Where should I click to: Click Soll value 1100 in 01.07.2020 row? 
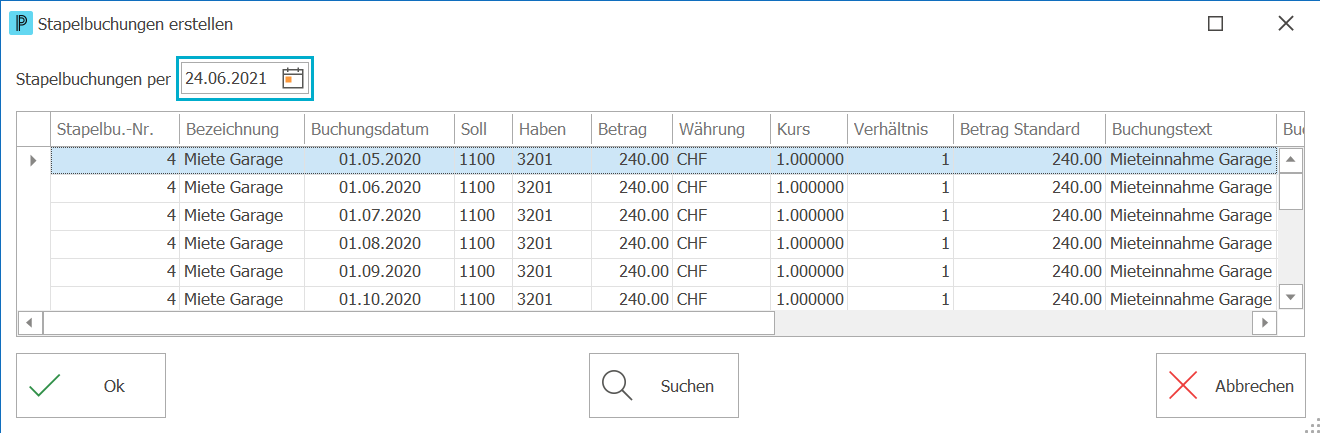477,216
